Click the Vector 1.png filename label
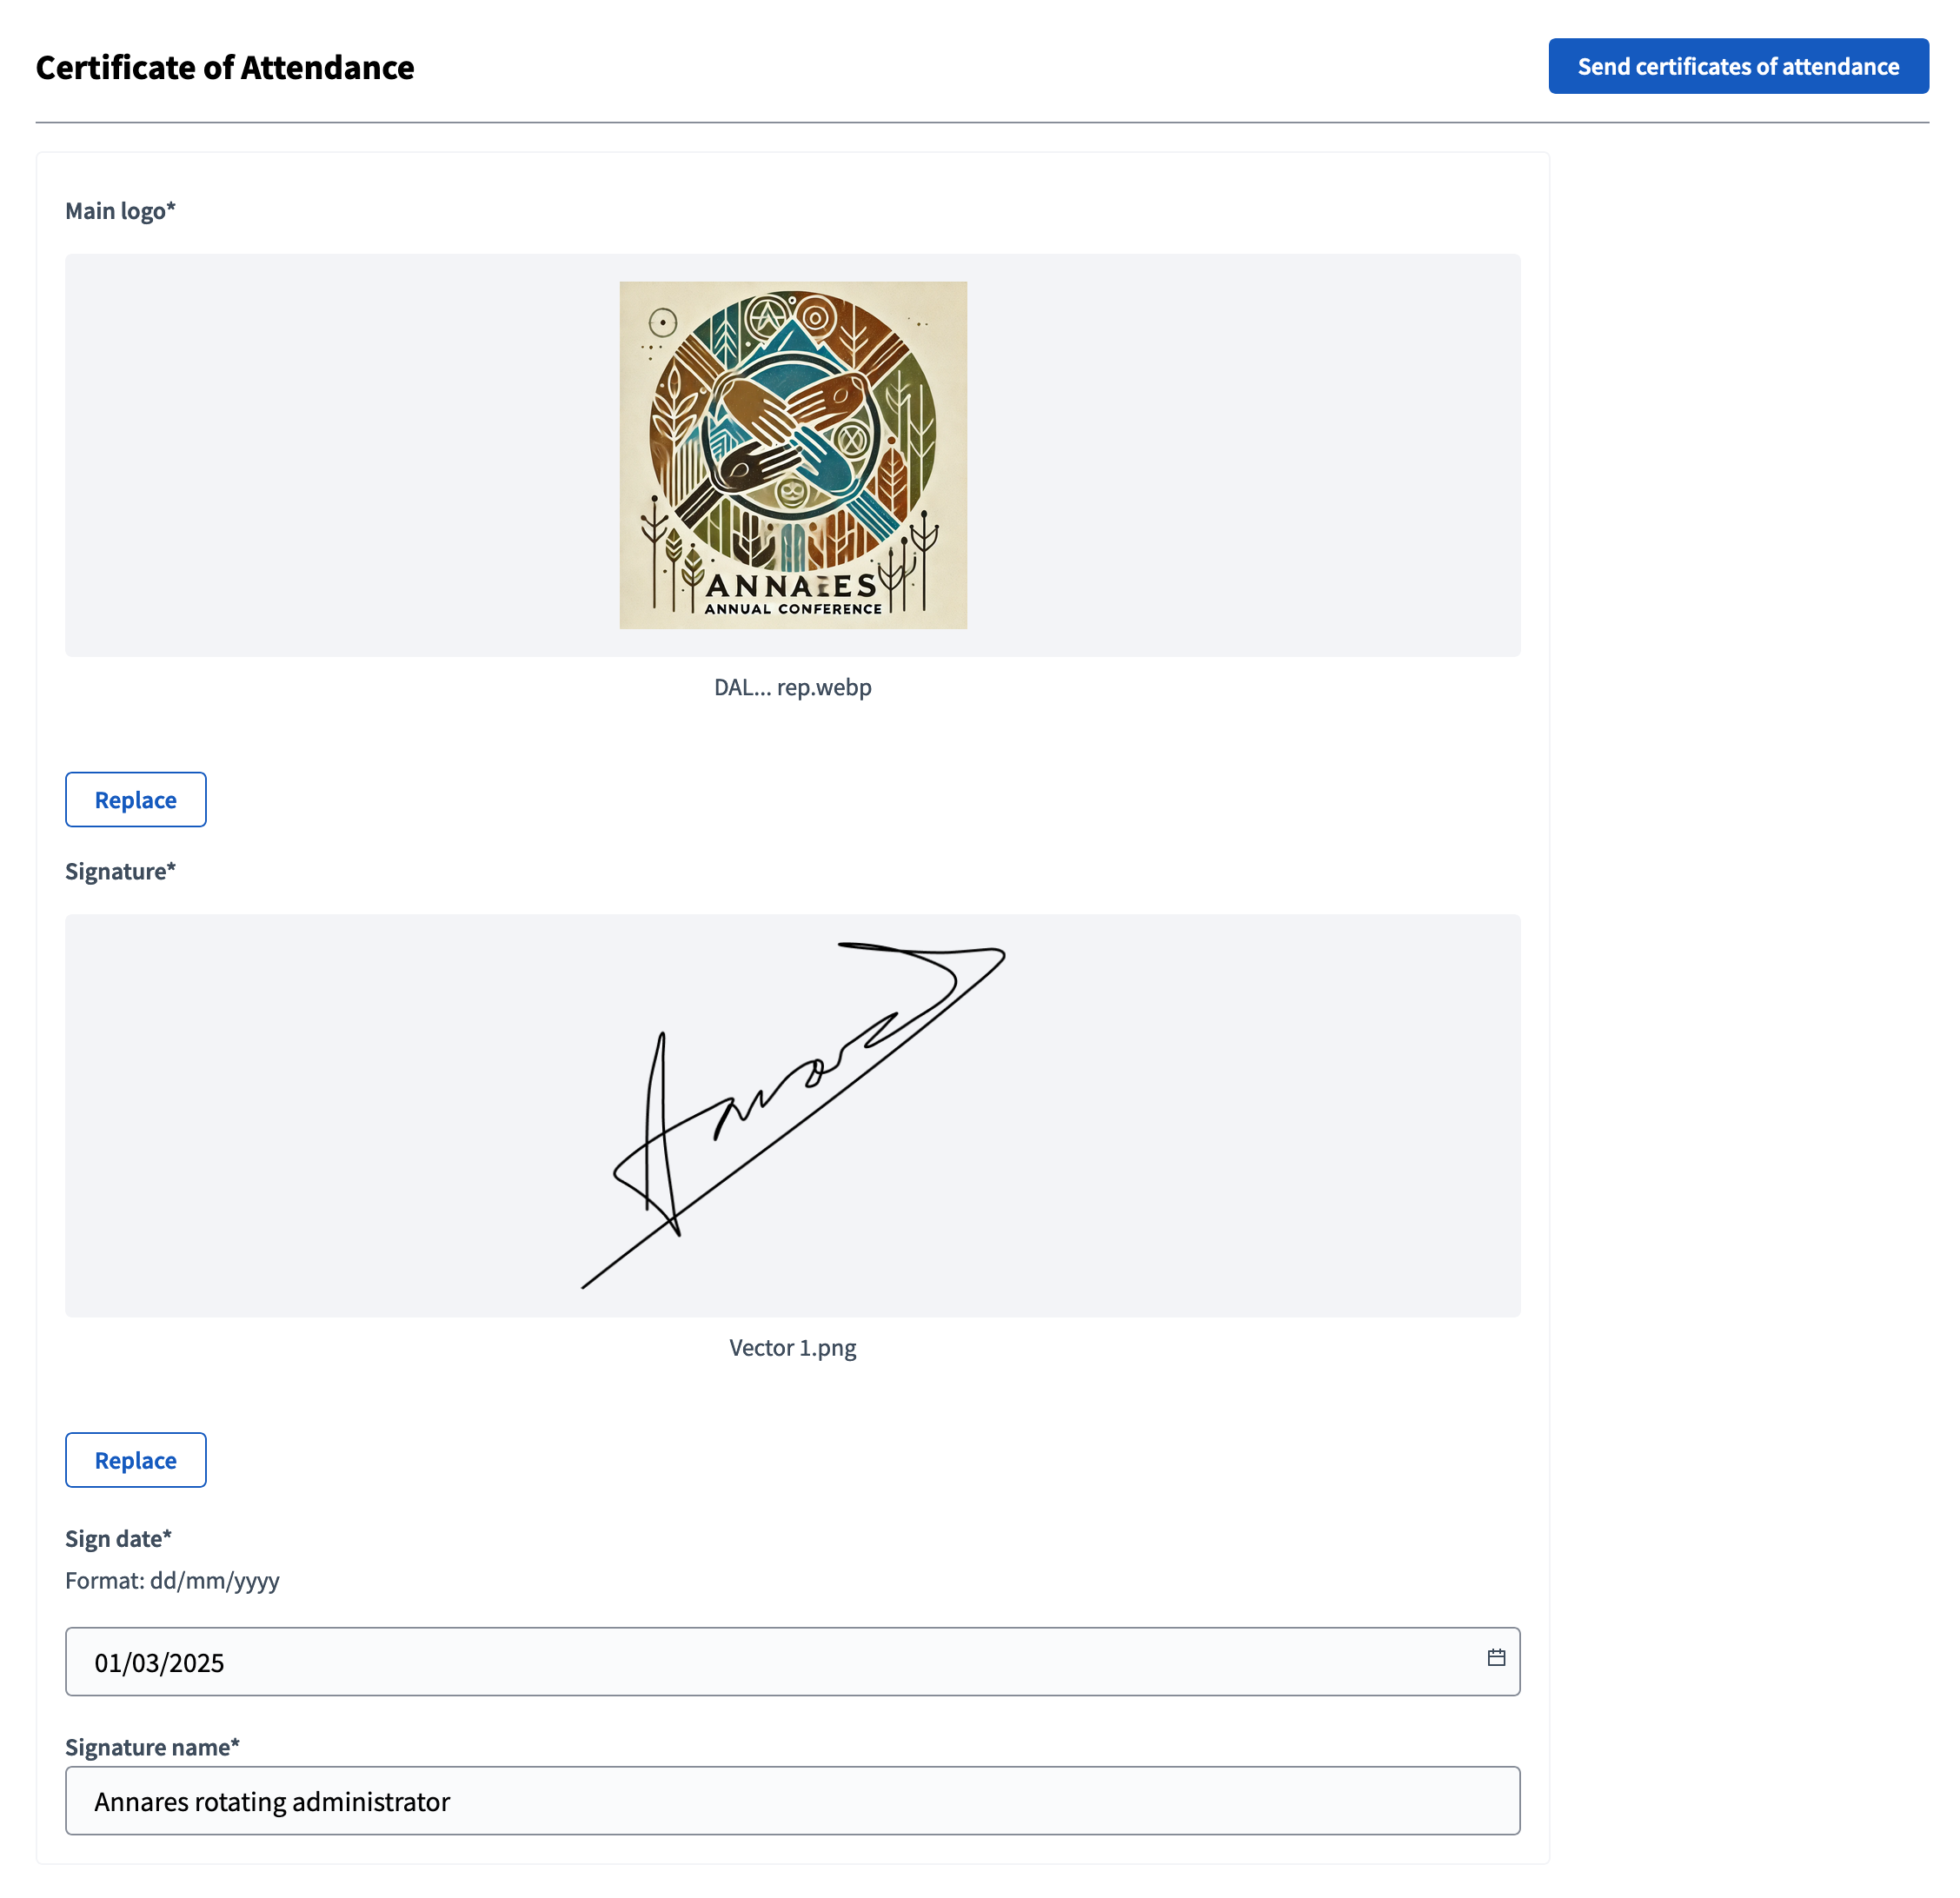This screenshot has height=1898, width=1960. [792, 1347]
